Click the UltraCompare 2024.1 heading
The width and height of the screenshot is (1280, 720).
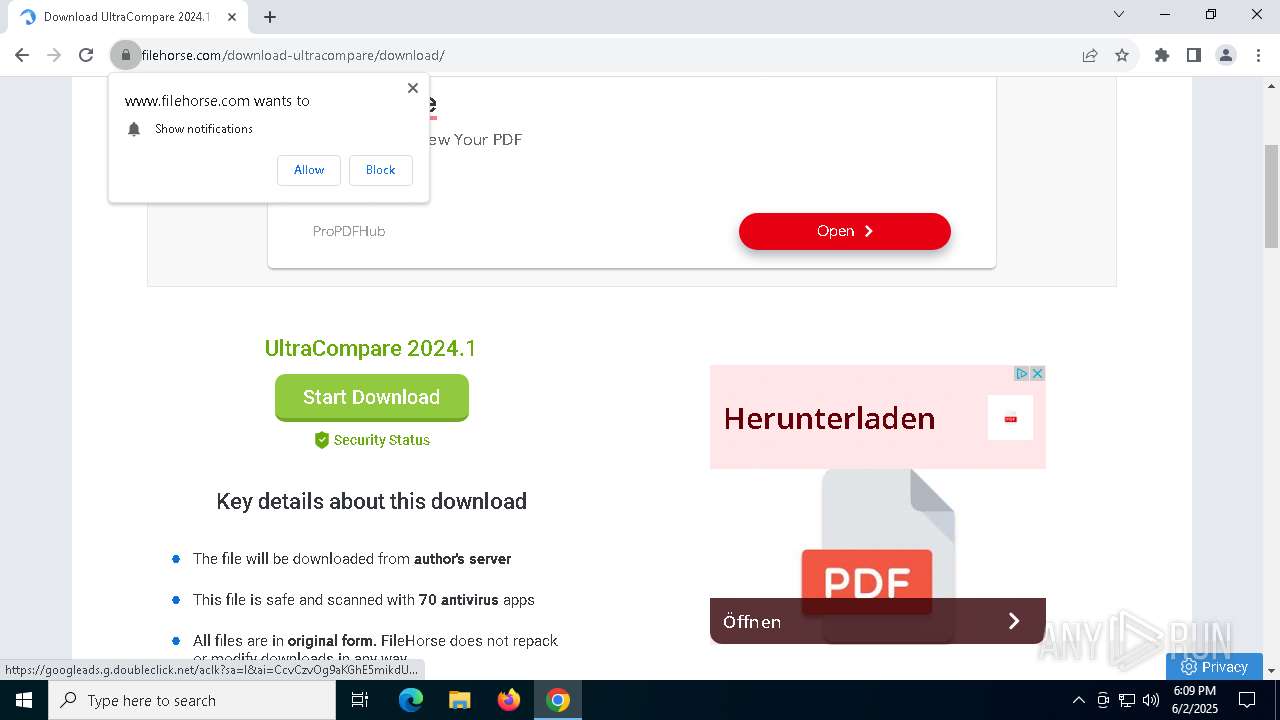coord(371,348)
